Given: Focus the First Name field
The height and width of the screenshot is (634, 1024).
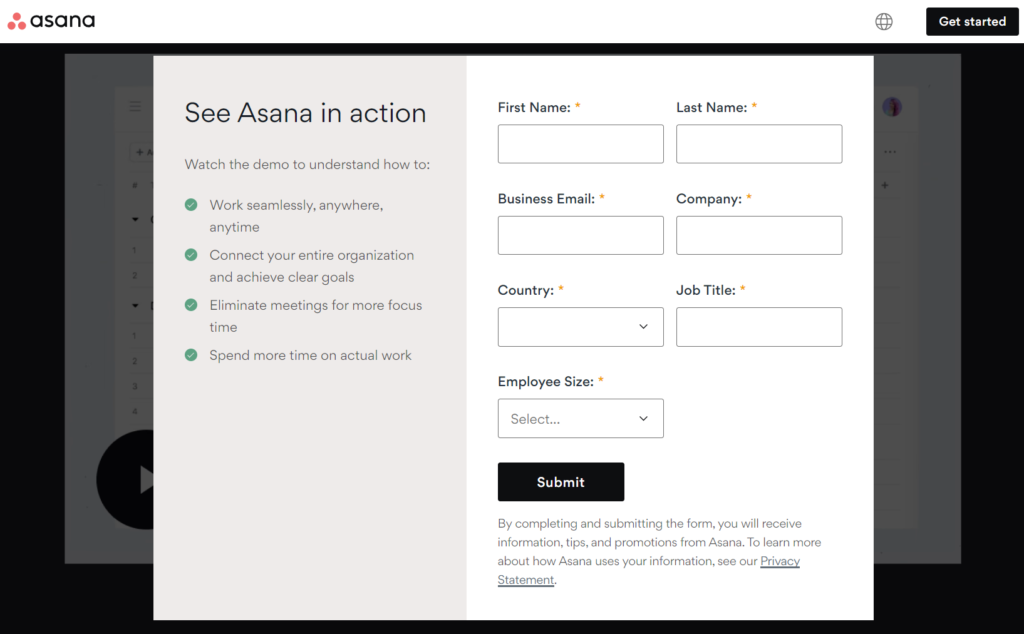Looking at the screenshot, I should click(x=581, y=144).
